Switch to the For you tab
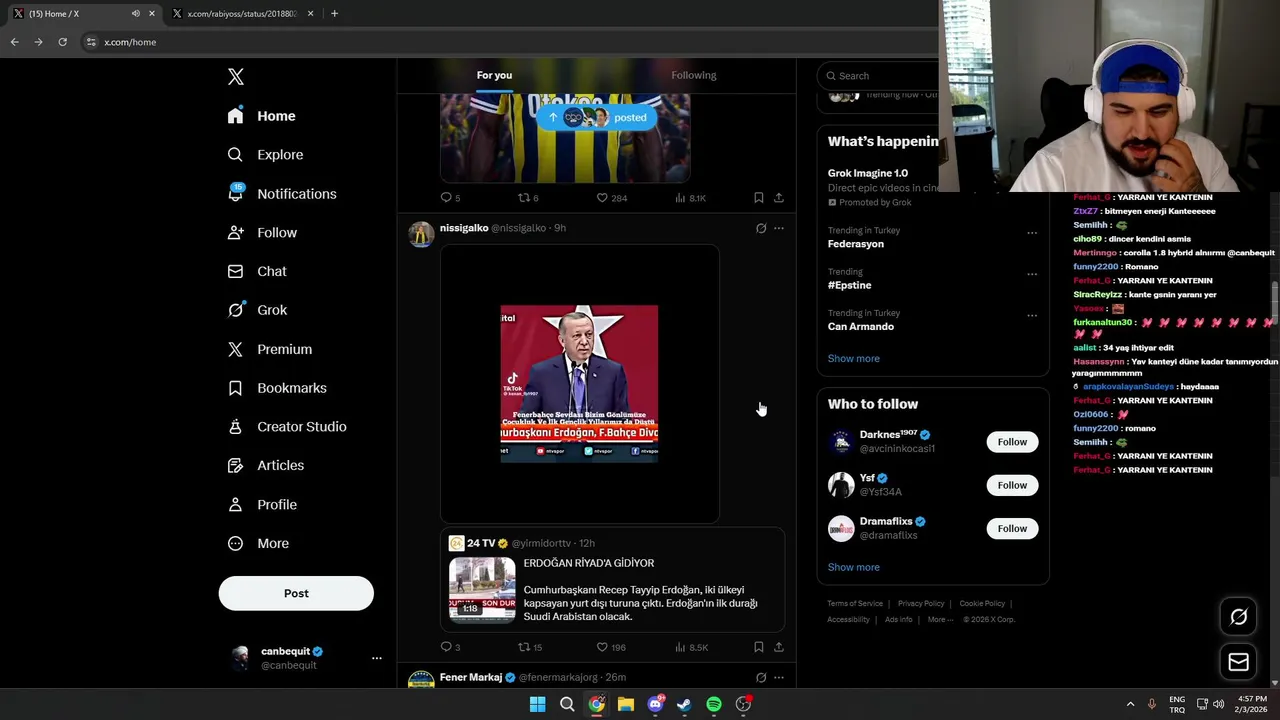Screen dimensions: 1280x720 tap(494, 75)
